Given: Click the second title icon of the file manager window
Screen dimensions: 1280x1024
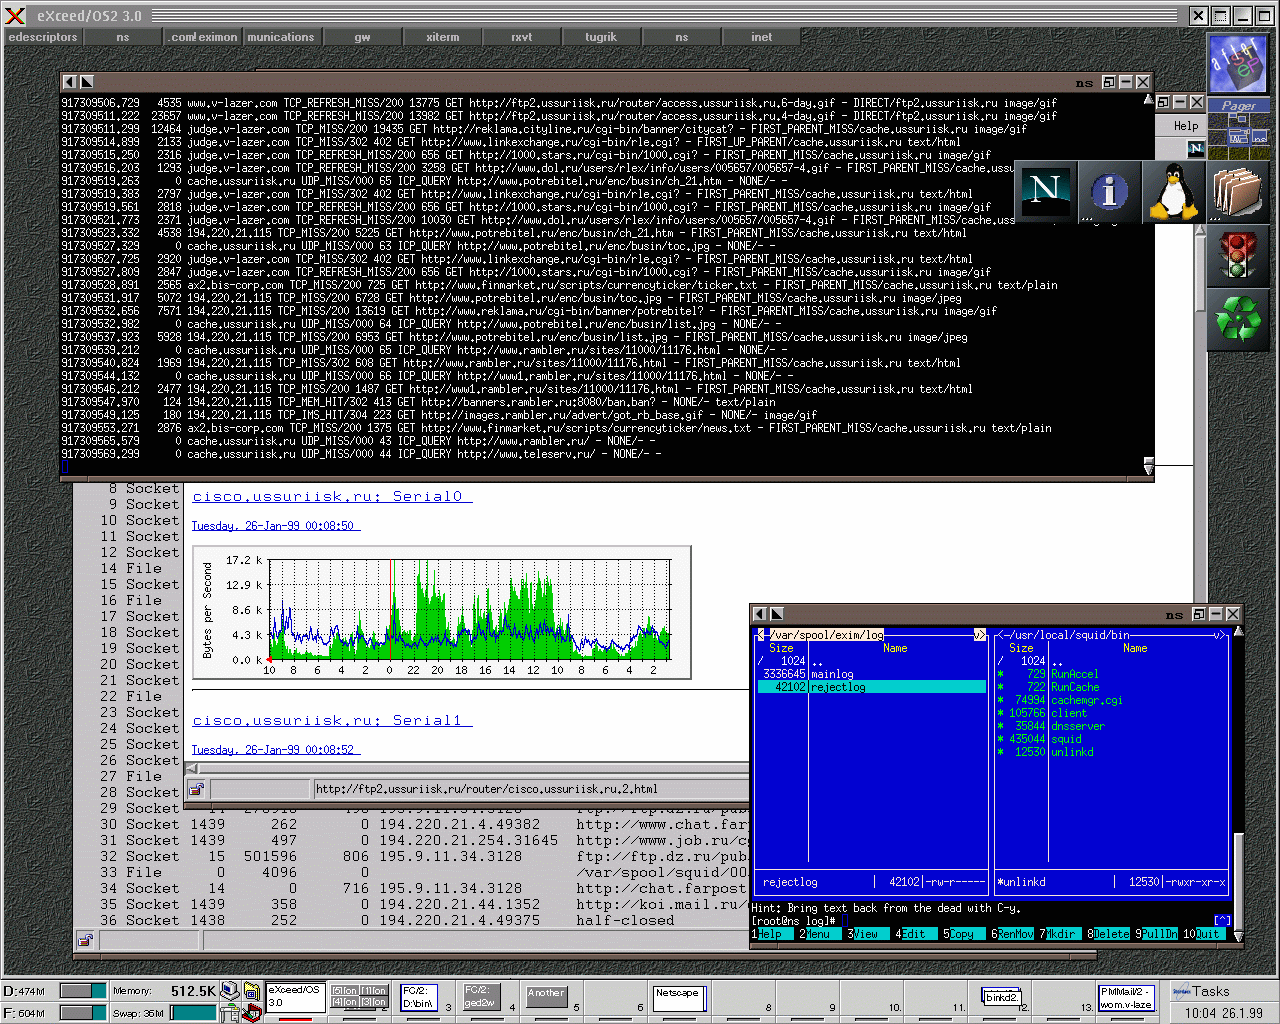Looking at the screenshot, I should coord(777,614).
